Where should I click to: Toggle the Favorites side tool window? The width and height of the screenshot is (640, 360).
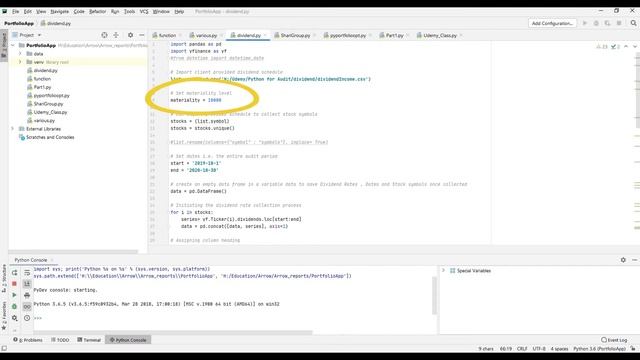click(x=4, y=316)
